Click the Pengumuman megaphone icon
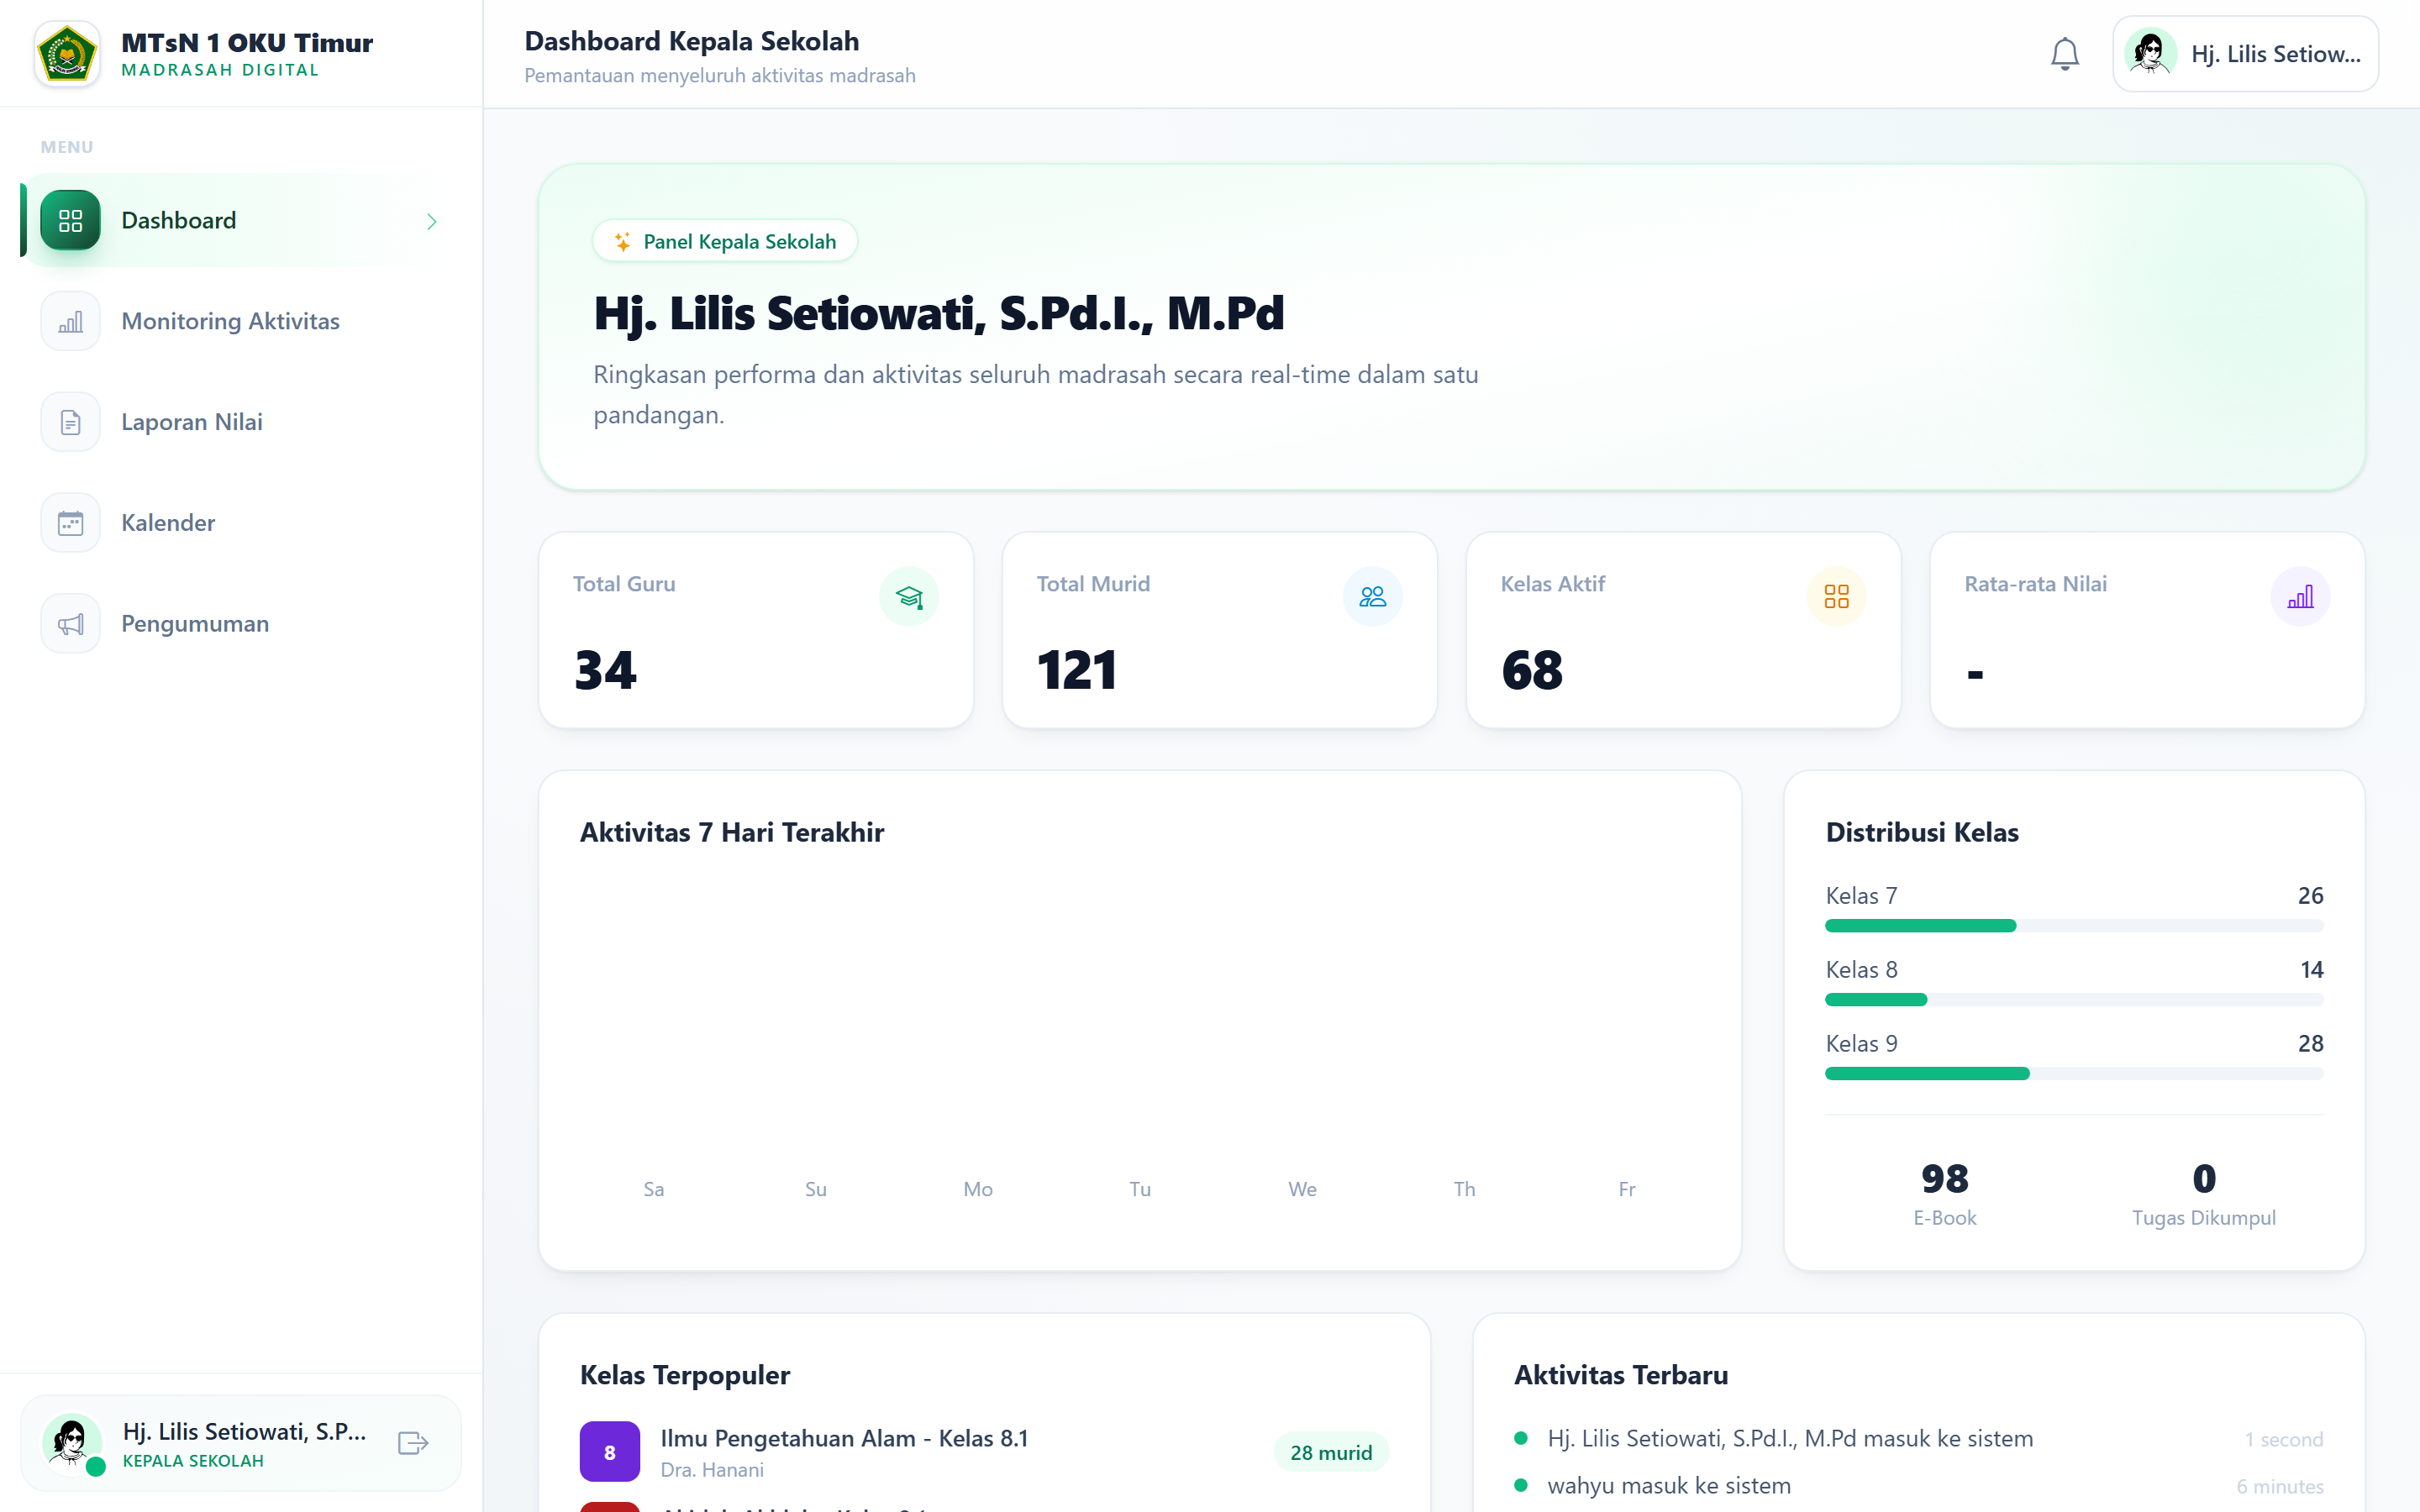2420x1512 pixels. tap(70, 624)
